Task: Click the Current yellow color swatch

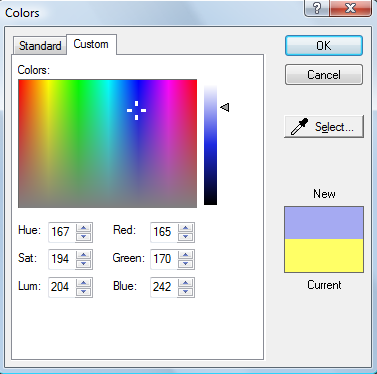Action: point(324,255)
